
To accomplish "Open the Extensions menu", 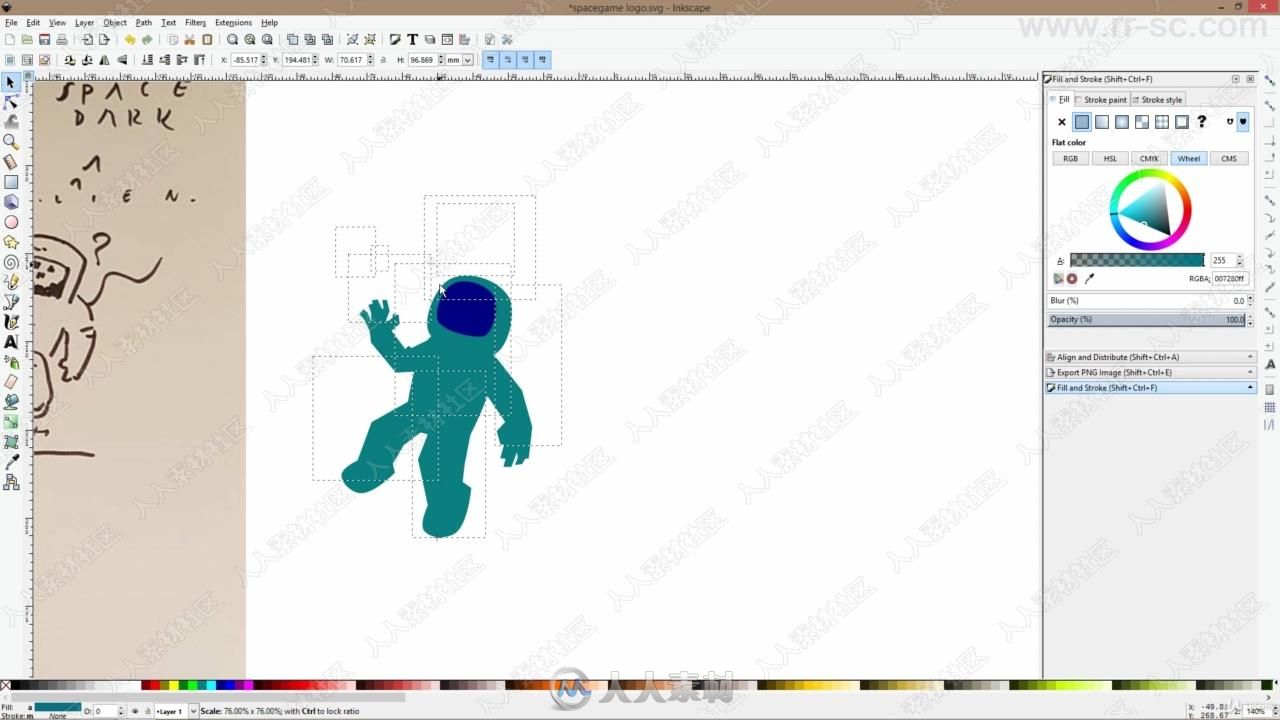I will click(x=233, y=22).
